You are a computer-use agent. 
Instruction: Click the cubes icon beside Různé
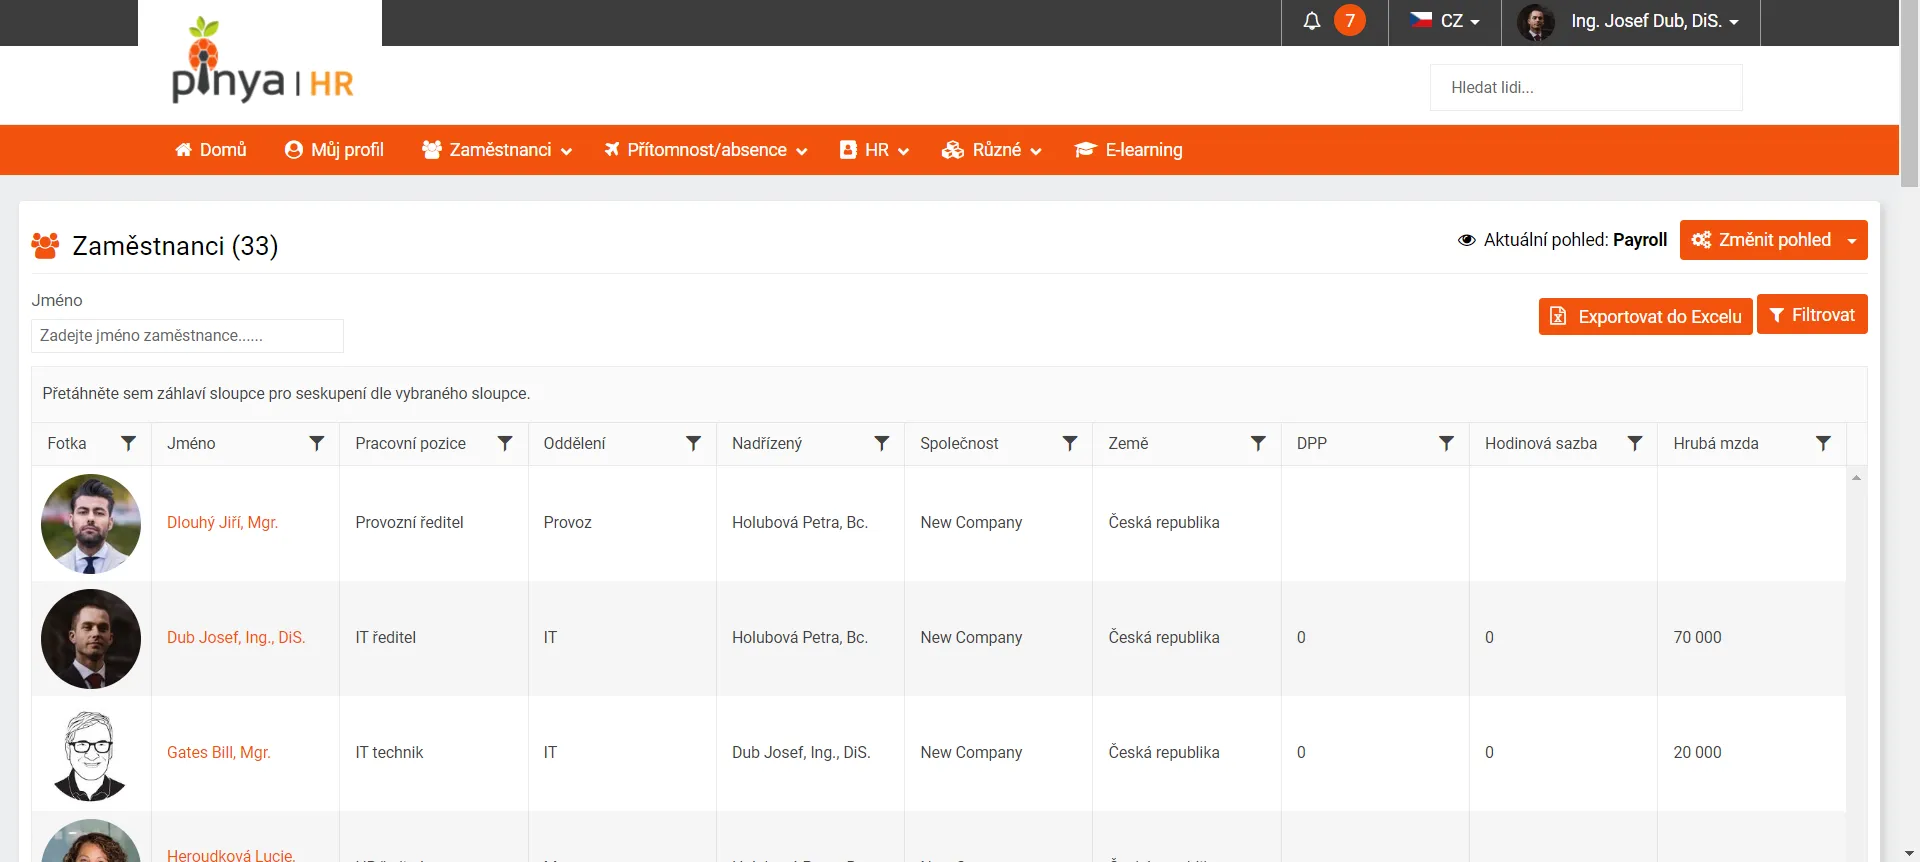[x=953, y=150]
